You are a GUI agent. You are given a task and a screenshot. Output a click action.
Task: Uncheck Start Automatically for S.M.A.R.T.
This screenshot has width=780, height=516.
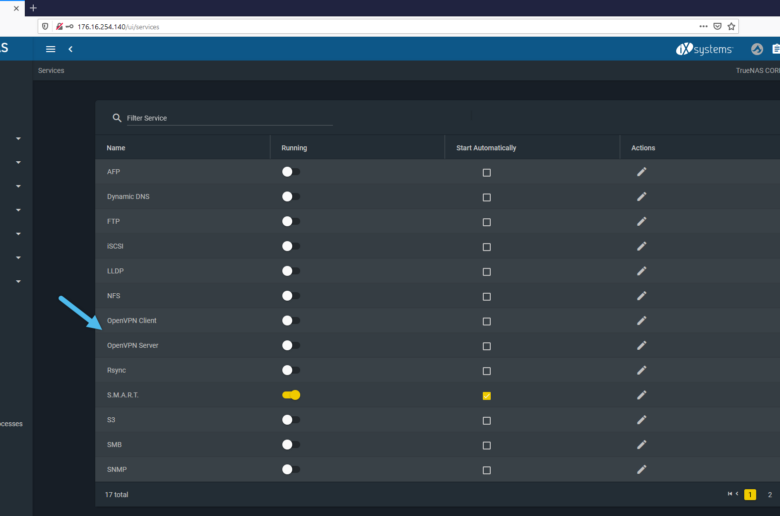pyautogui.click(x=487, y=396)
